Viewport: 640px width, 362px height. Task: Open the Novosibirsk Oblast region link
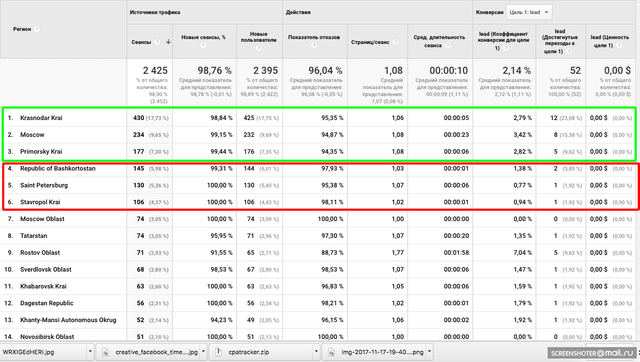(47, 337)
